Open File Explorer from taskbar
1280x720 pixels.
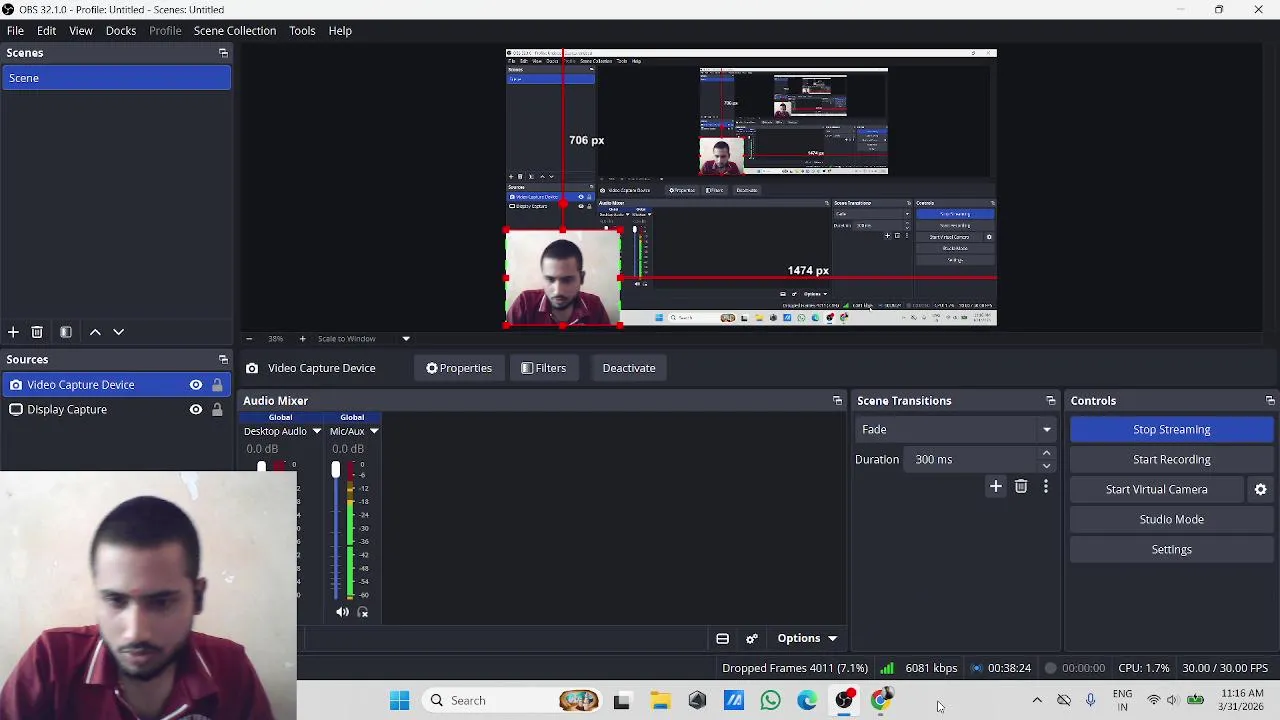point(660,701)
